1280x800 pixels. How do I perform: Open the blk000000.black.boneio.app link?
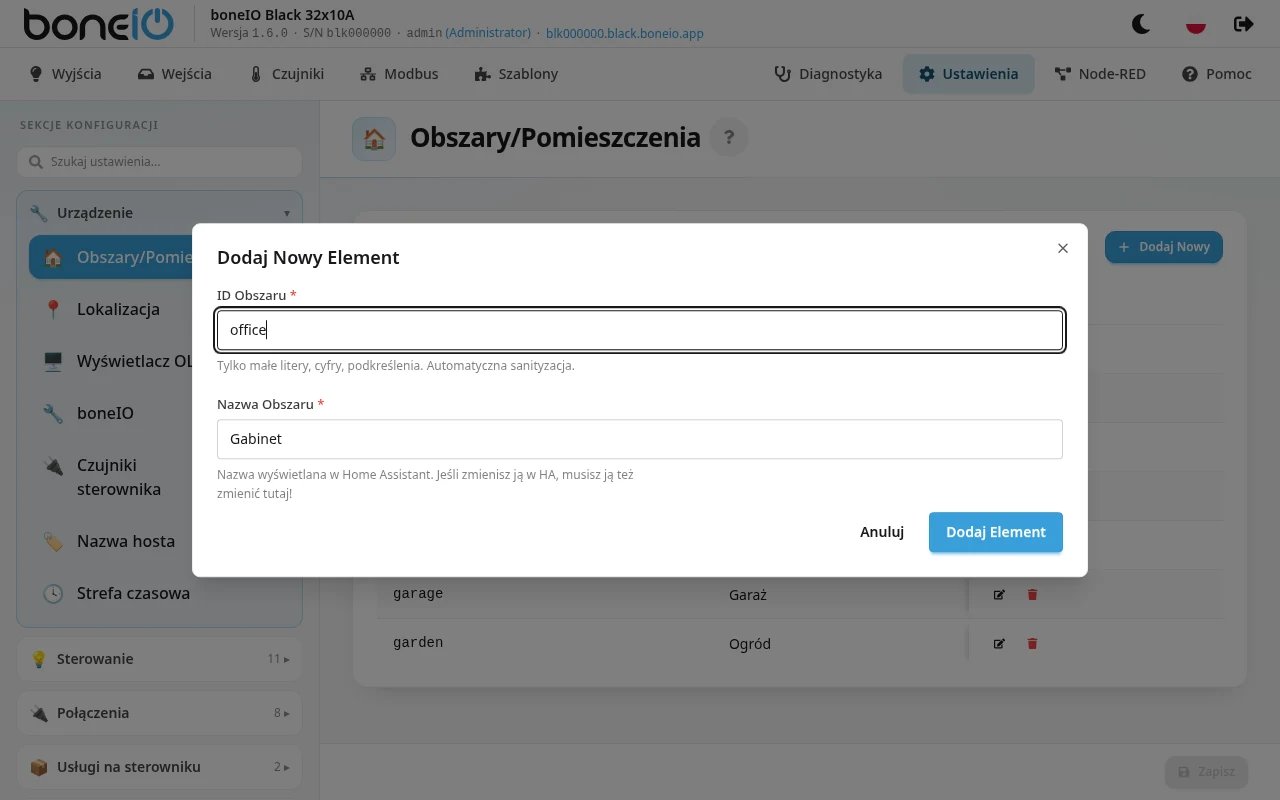coord(625,33)
